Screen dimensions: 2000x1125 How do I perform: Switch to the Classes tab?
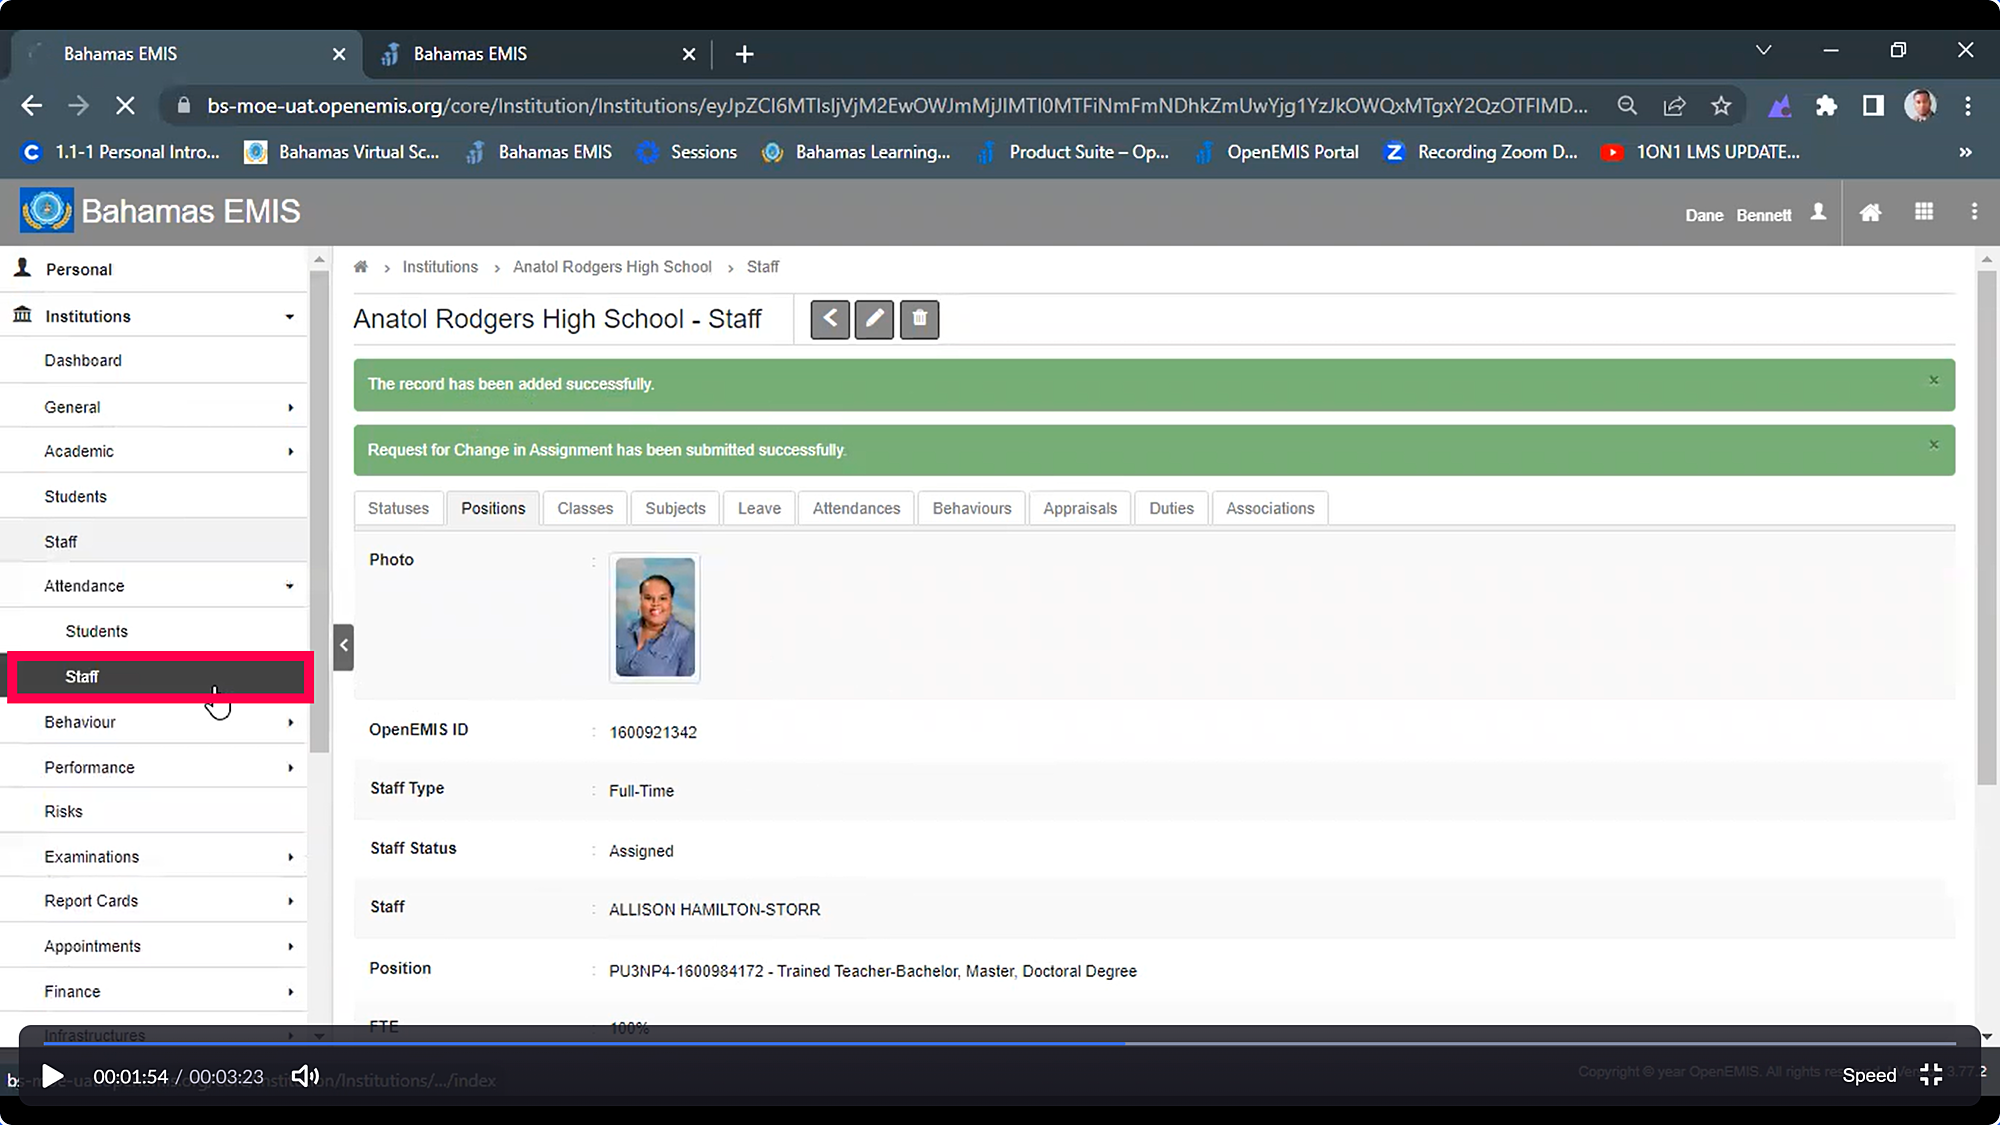[x=585, y=508]
